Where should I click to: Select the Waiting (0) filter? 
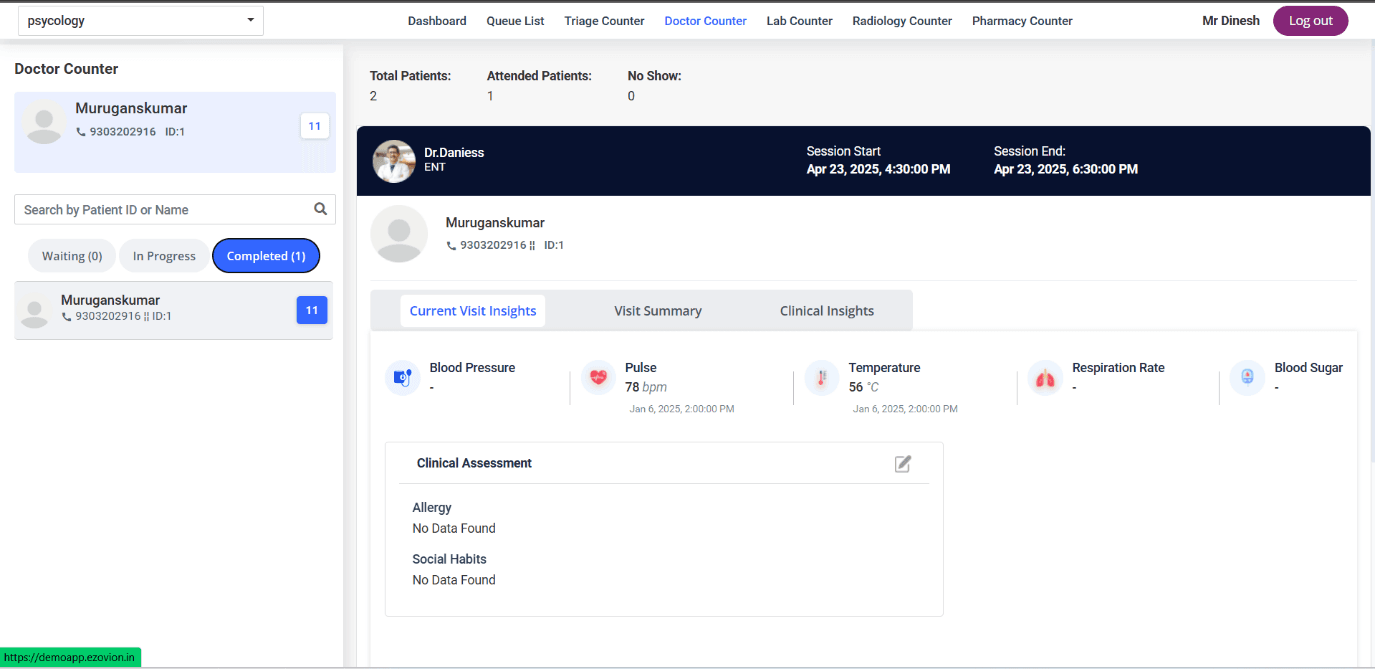(72, 256)
